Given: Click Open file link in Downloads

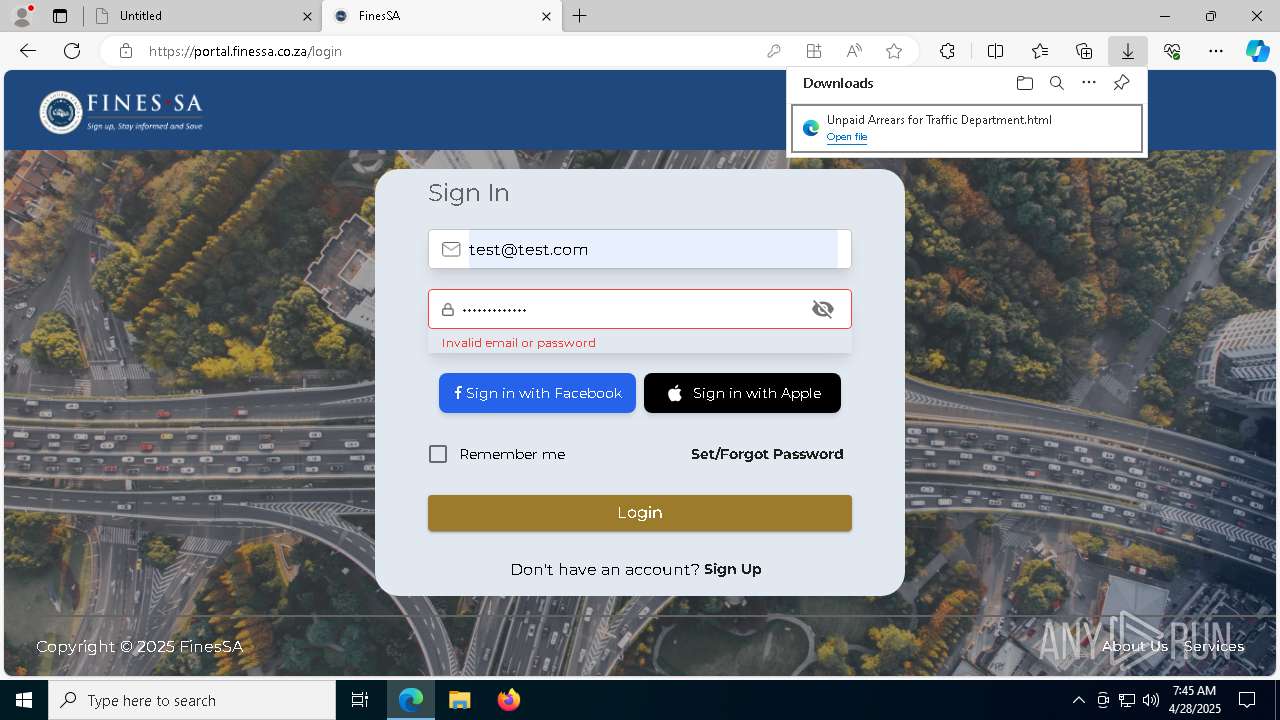Looking at the screenshot, I should point(847,137).
